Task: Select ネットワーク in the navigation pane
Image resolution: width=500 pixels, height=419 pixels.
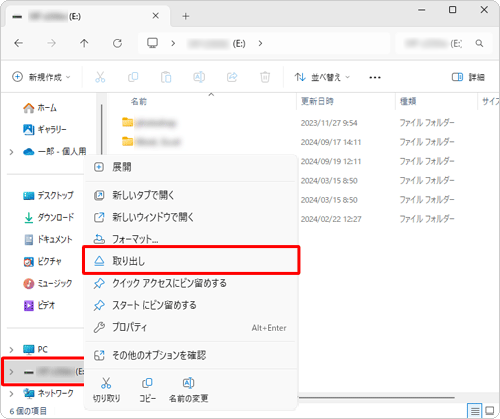Action: click(48, 393)
